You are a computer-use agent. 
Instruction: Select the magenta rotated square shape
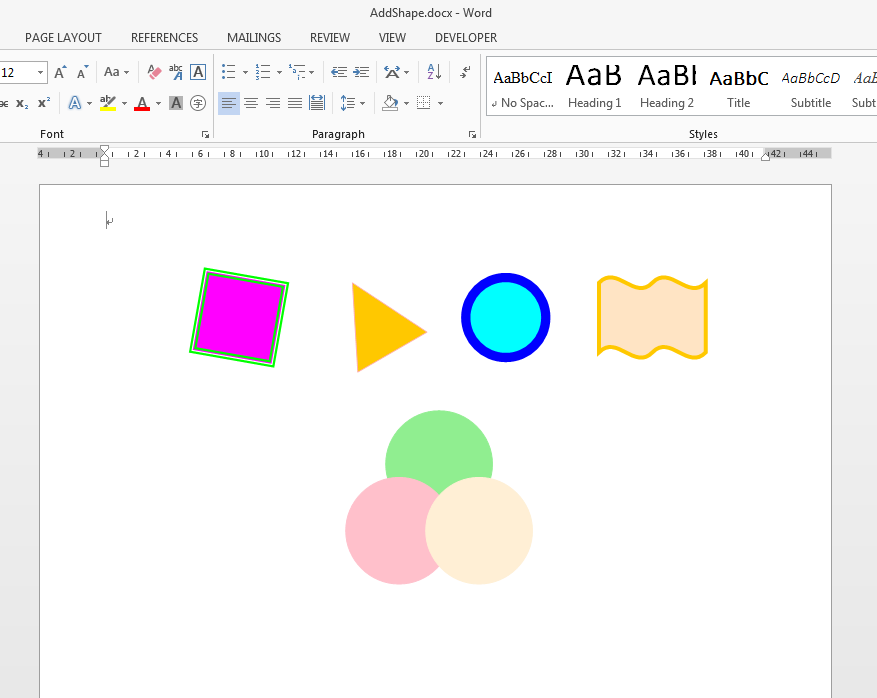click(x=239, y=317)
